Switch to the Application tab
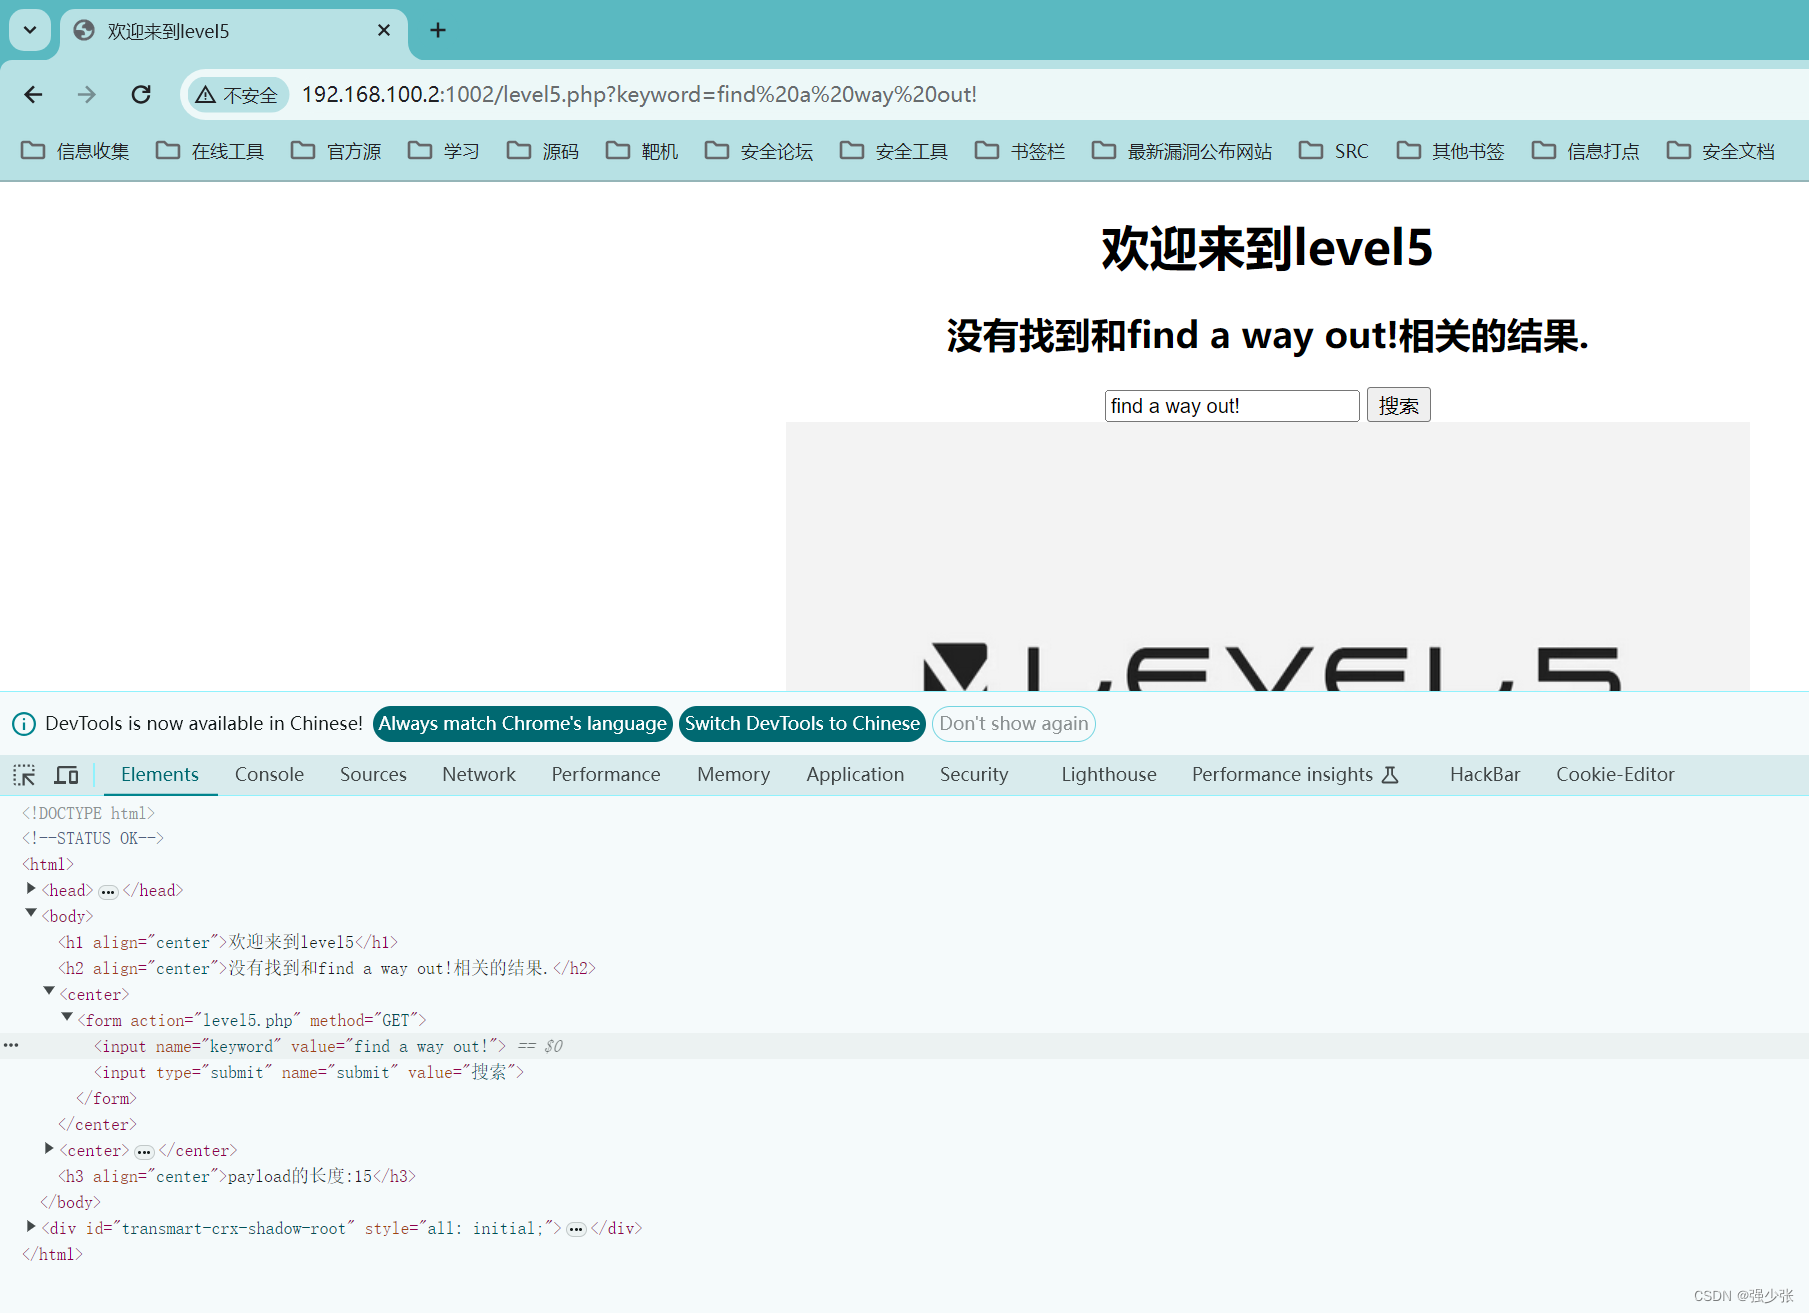 [855, 775]
